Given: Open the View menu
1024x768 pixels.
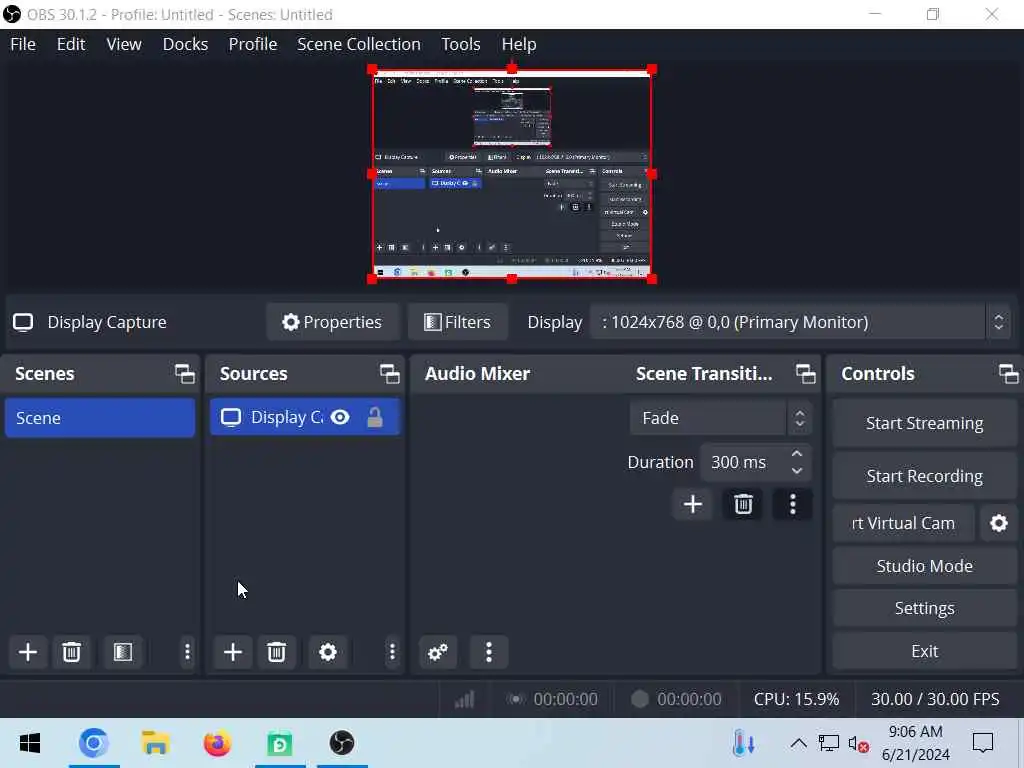Looking at the screenshot, I should click(x=124, y=44).
